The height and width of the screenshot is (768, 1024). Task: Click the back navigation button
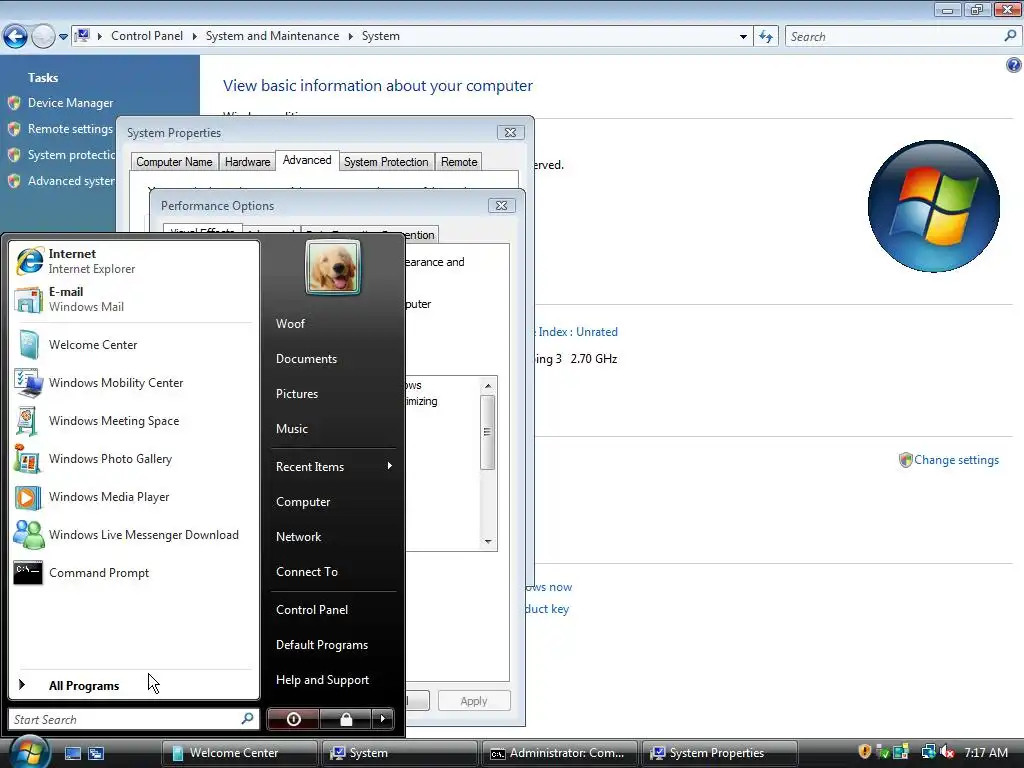tap(15, 37)
